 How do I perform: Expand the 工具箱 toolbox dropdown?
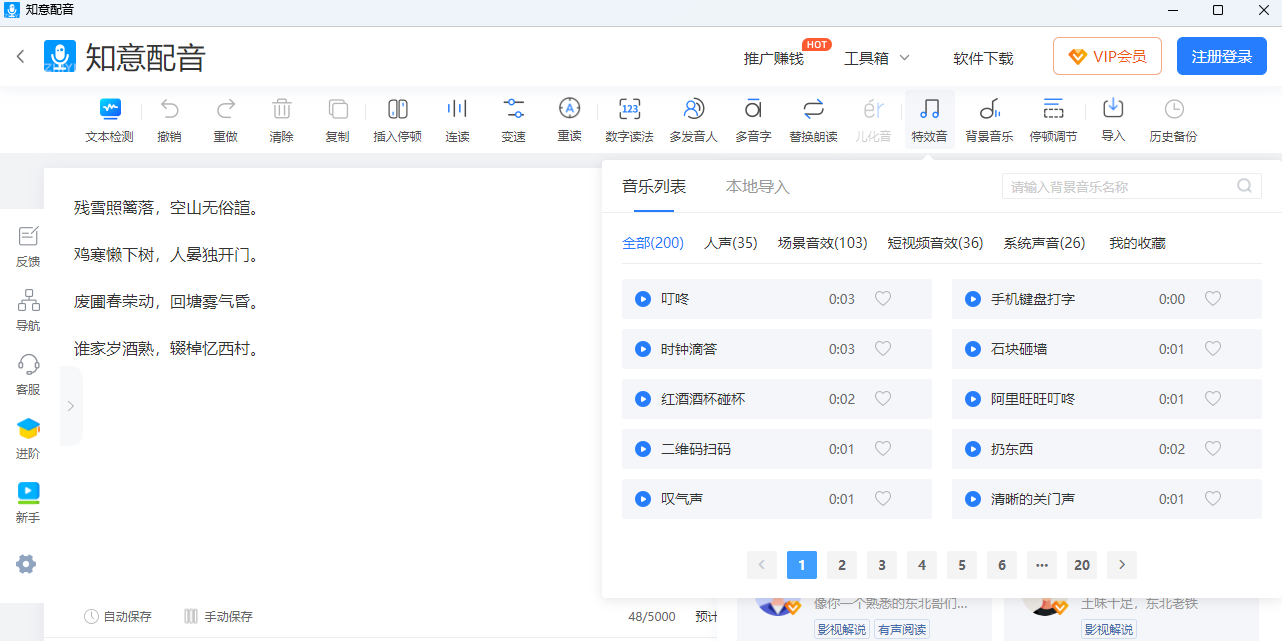click(x=876, y=58)
